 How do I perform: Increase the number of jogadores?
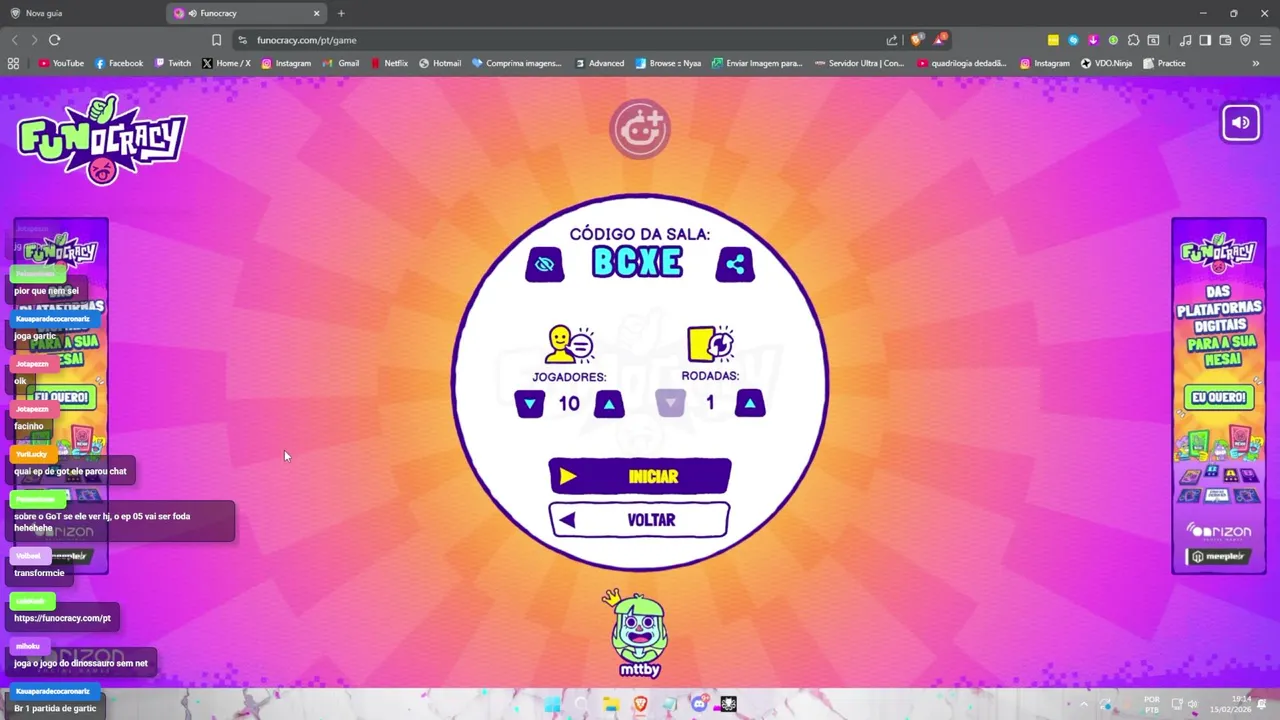(x=609, y=403)
